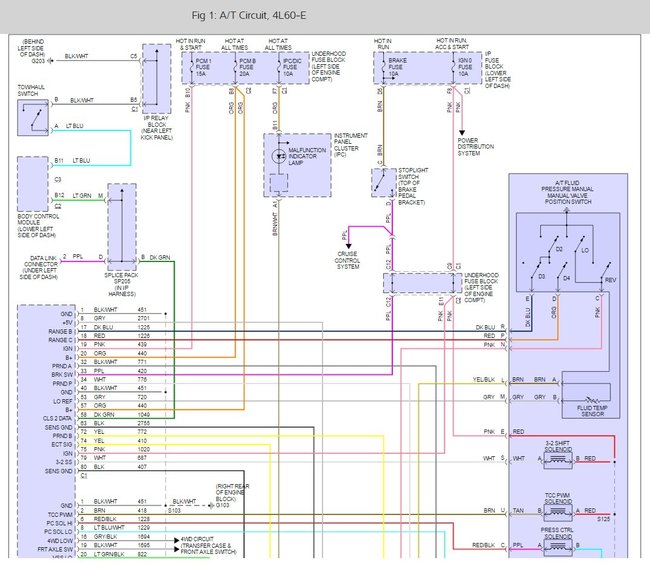Select the Malfunction Indicator Lamp symbol

coord(279,156)
